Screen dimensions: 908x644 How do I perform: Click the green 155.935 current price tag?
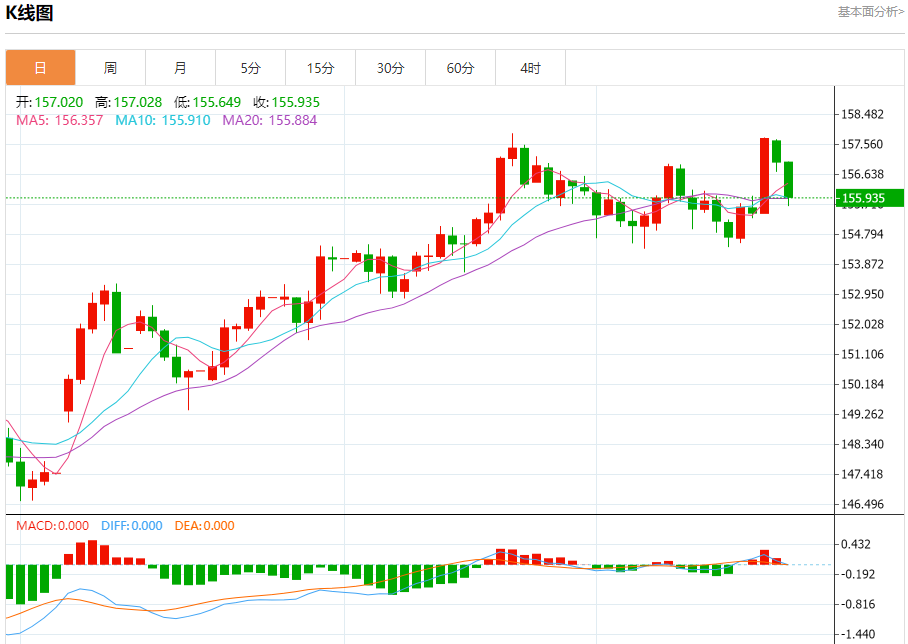tap(862, 198)
